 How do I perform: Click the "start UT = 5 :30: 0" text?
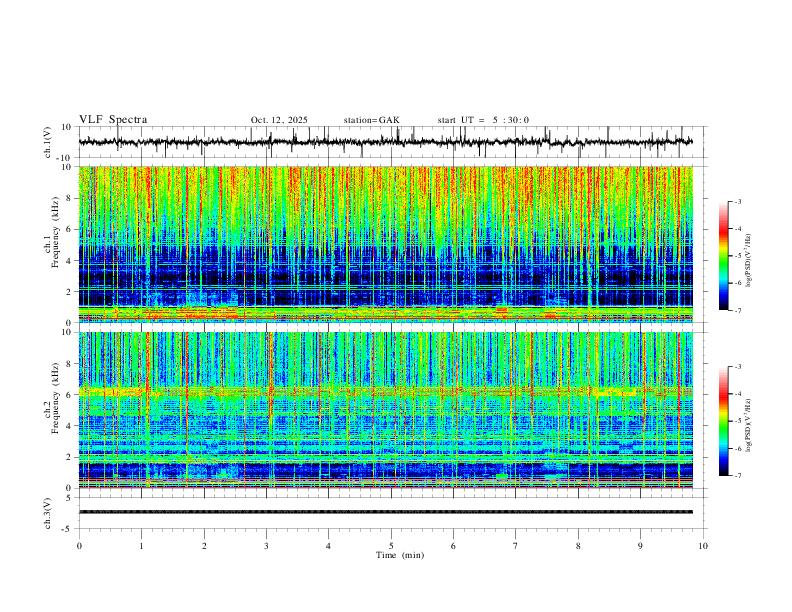483,120
